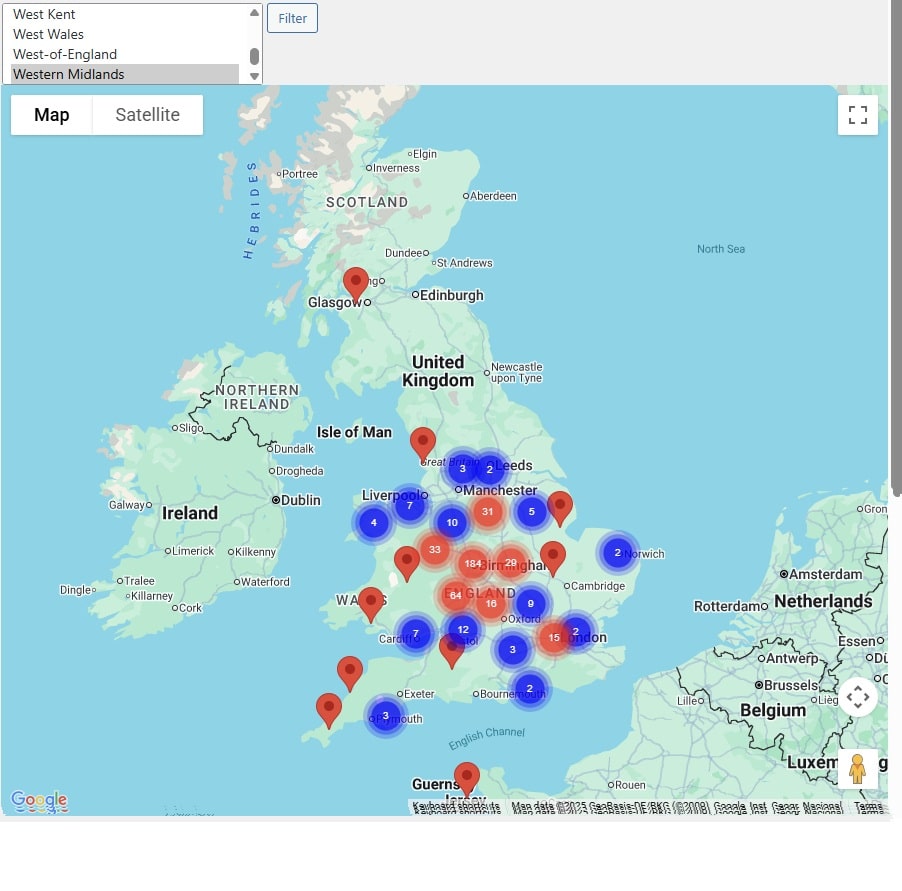Open the blue cluster near Cardiff

pos(415,634)
